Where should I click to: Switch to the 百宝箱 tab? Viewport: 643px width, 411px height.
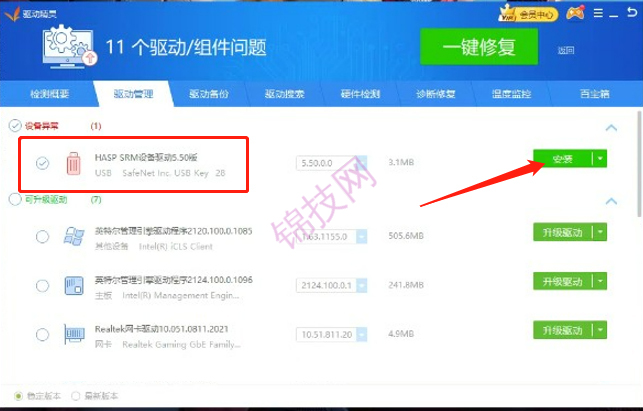pyautogui.click(x=595, y=94)
